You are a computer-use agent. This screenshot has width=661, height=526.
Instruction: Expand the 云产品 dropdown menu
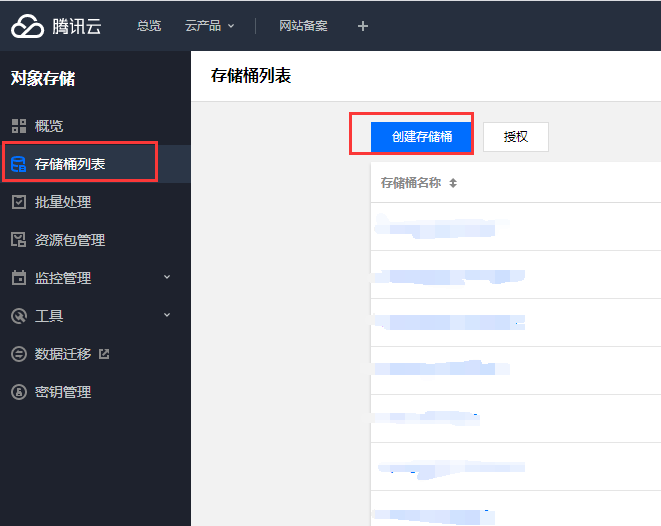click(x=210, y=26)
